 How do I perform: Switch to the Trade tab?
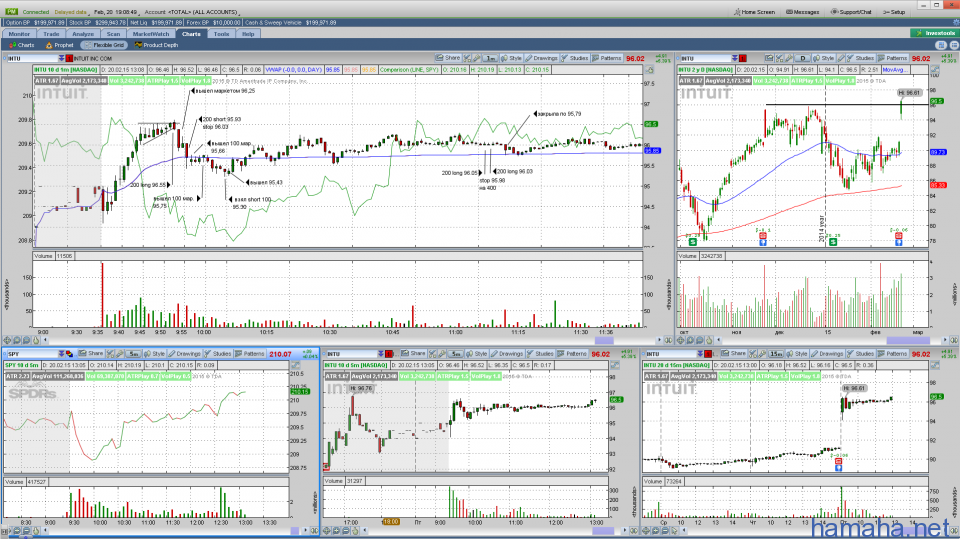tap(51, 34)
